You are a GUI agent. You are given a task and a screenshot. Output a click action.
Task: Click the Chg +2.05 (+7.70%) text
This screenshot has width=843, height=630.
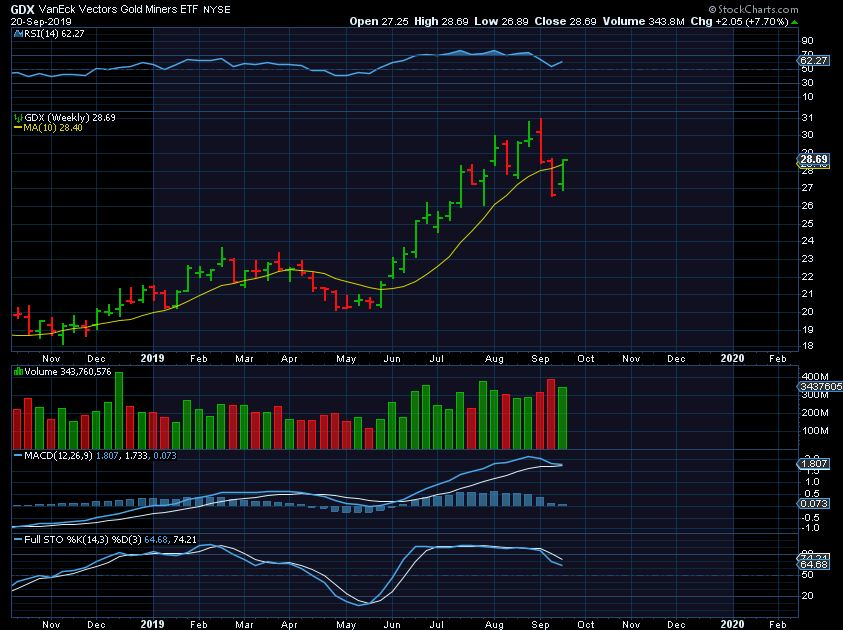click(x=739, y=22)
